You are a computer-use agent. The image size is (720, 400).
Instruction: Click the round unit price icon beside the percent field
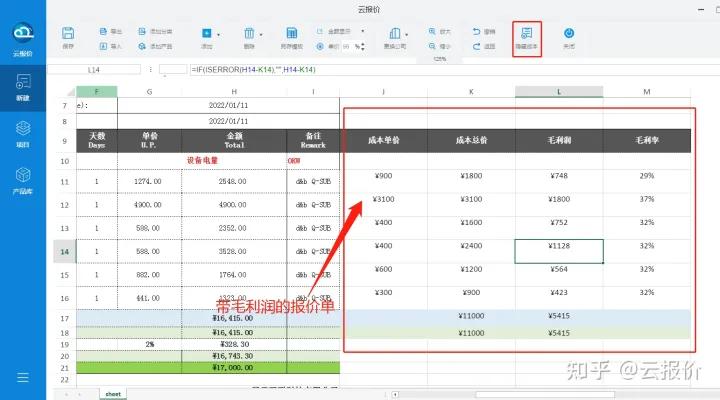[320, 46]
